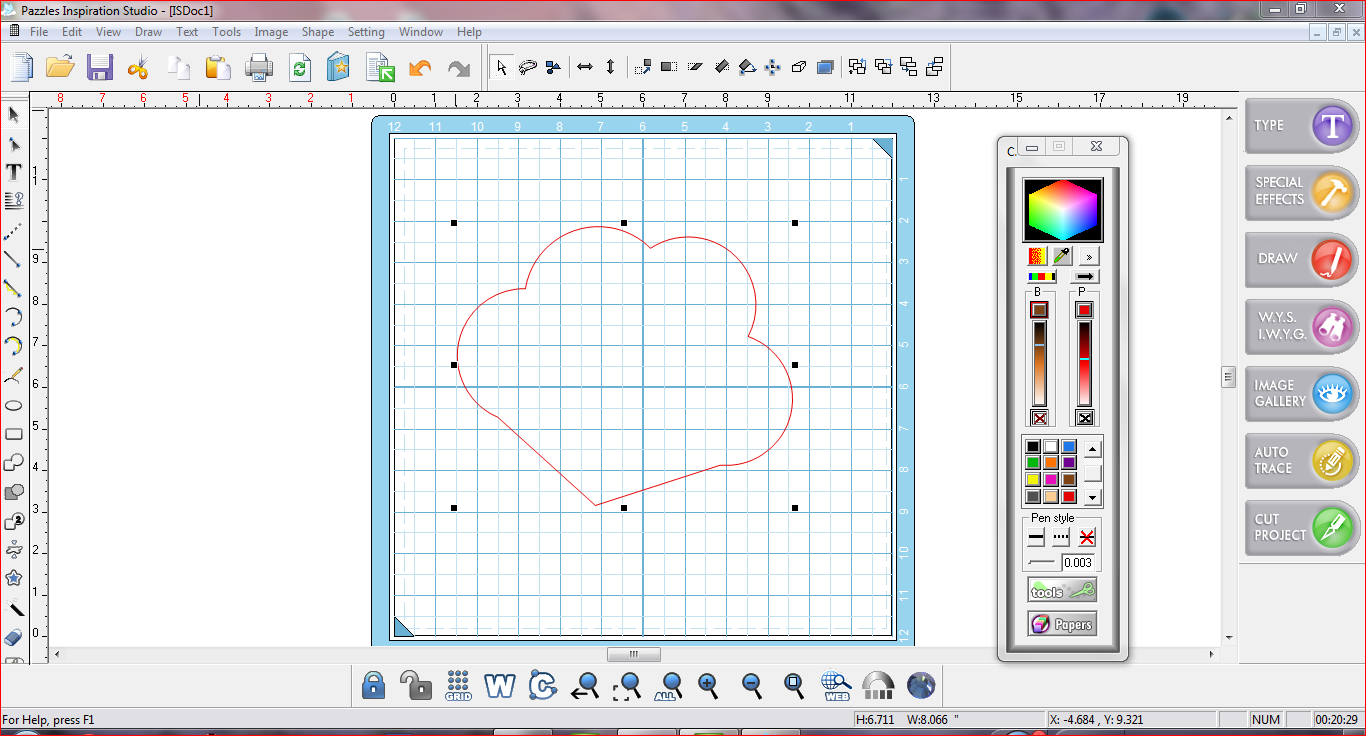The image size is (1366, 736).
Task: Turn off pen color with X box
Action: click(1085, 418)
